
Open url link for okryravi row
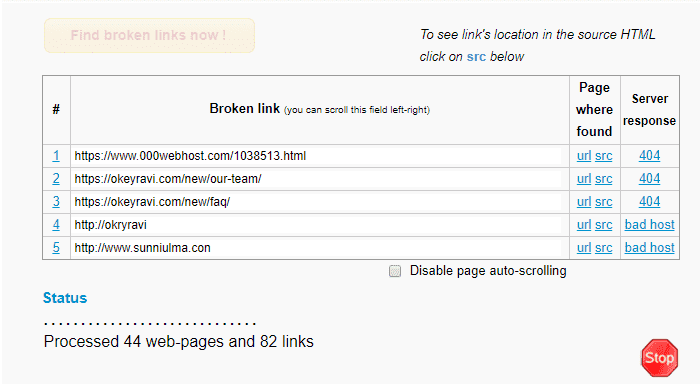[x=584, y=225]
